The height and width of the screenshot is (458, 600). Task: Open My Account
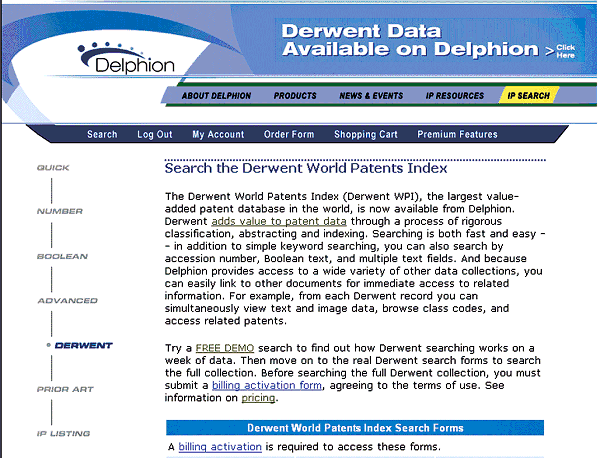(218, 134)
